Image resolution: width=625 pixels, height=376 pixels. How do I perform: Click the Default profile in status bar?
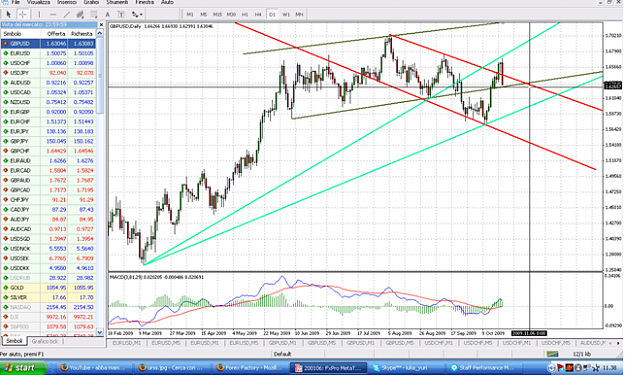(282, 354)
